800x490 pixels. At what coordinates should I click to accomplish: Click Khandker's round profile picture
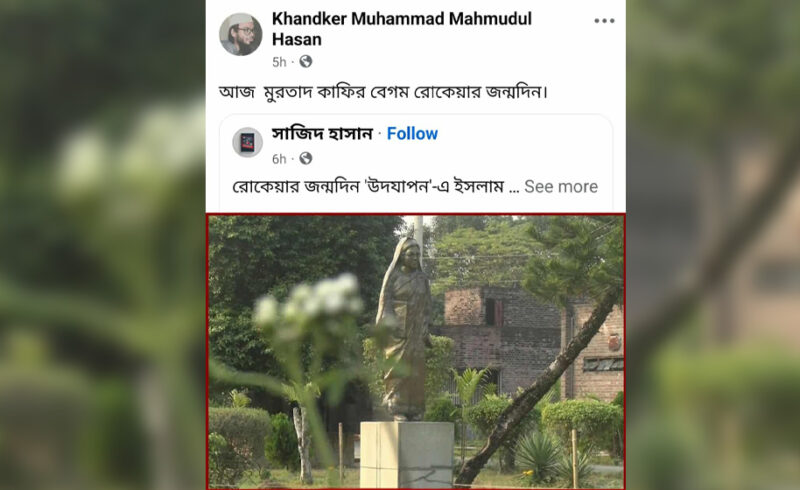[241, 34]
